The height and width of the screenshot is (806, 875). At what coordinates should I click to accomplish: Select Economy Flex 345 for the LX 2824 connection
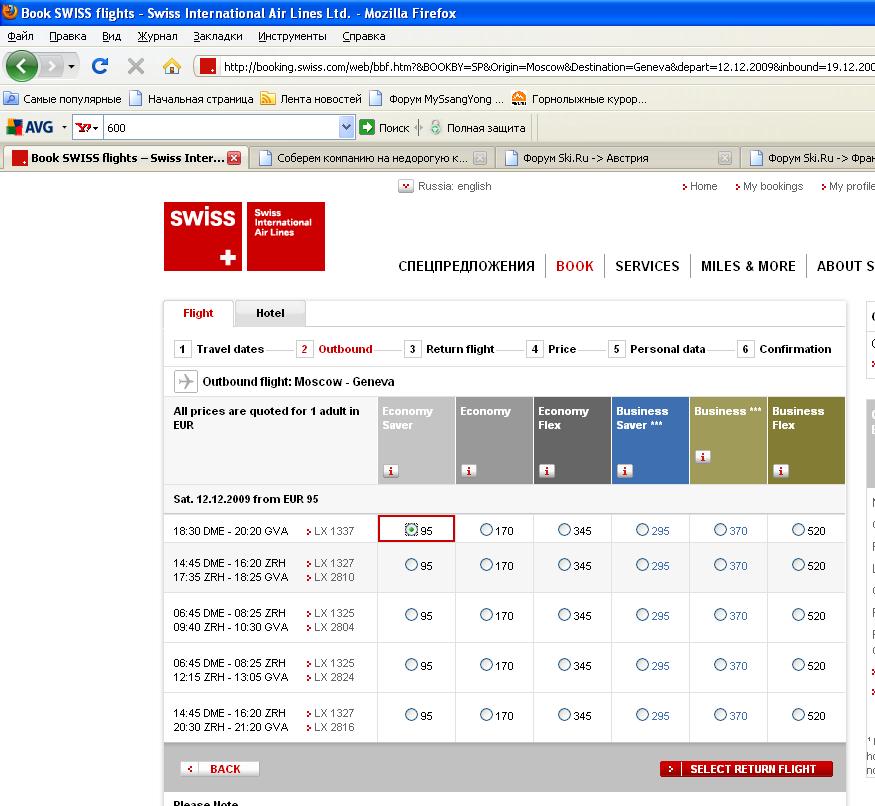564,664
